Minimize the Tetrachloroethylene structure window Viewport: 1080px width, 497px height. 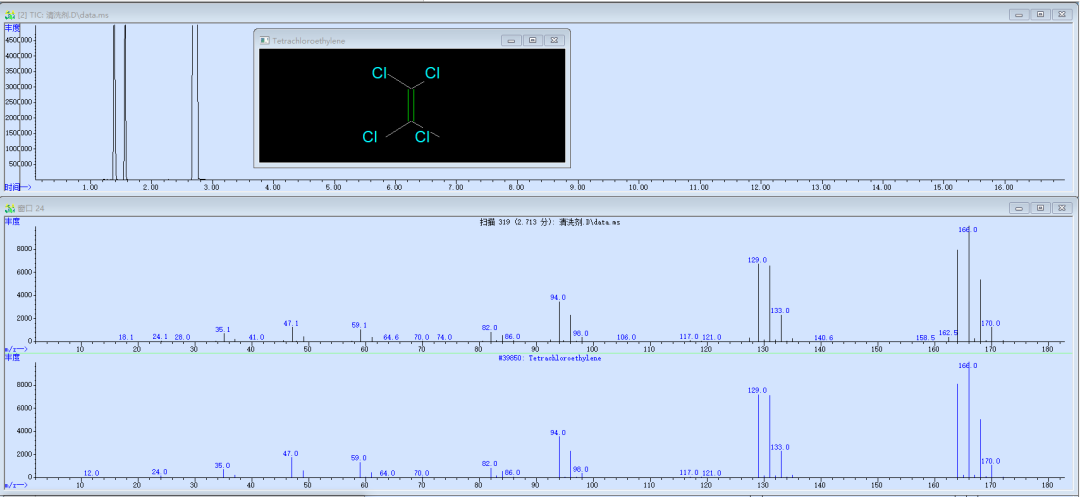pyautogui.click(x=511, y=41)
